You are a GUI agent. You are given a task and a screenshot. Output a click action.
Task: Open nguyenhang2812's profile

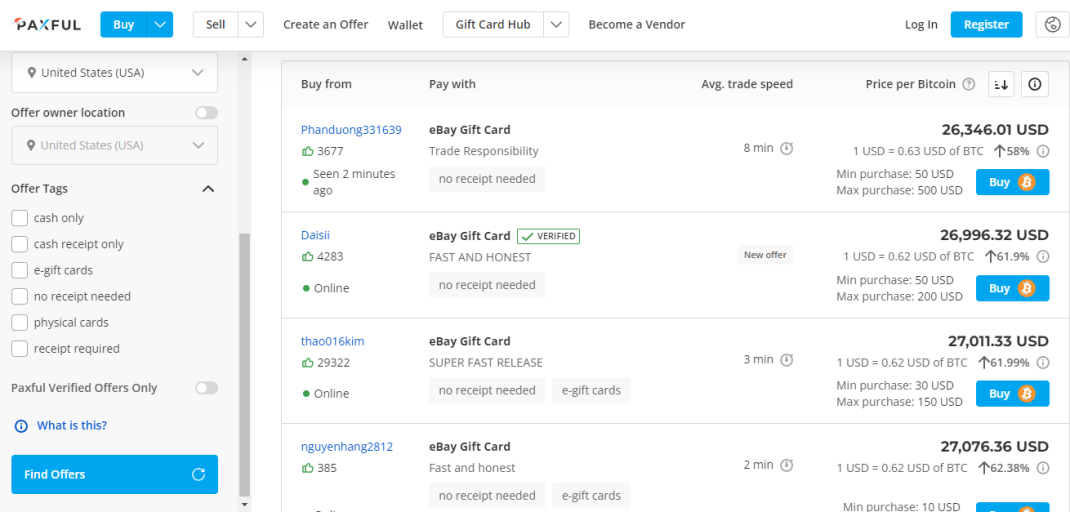click(x=347, y=446)
